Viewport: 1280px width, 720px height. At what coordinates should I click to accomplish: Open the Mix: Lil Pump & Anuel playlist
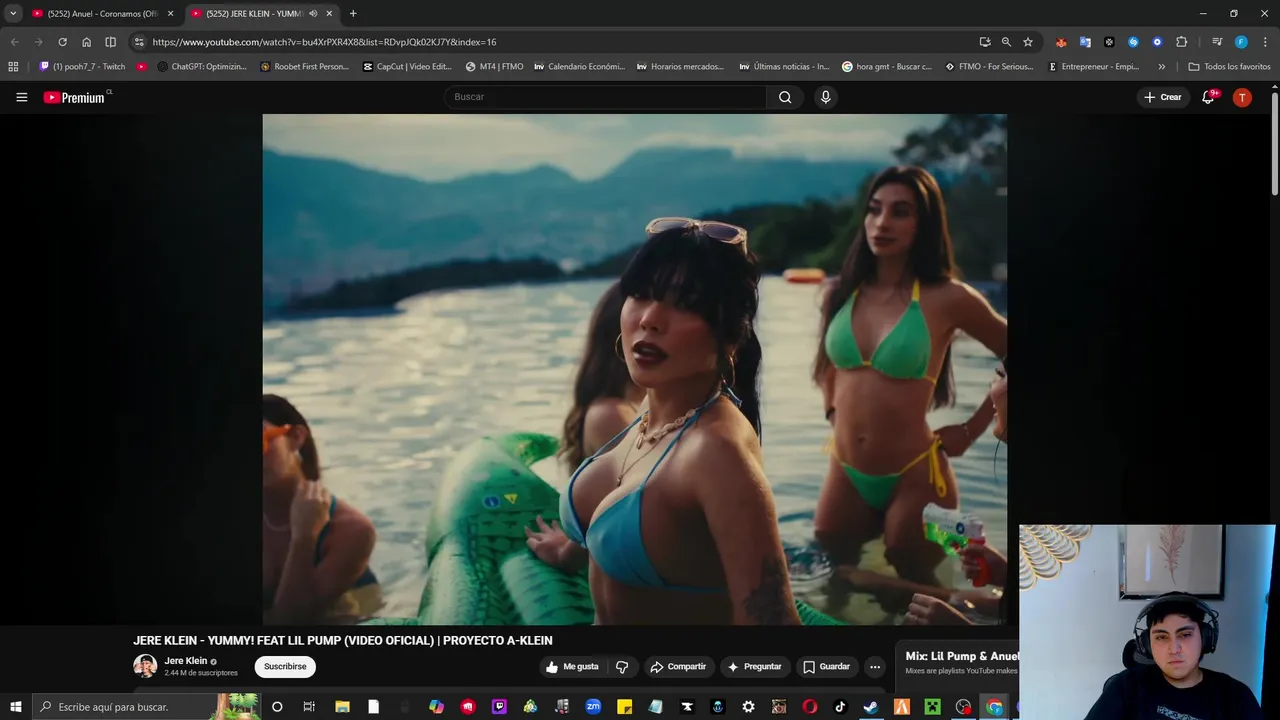pyautogui.click(x=962, y=657)
